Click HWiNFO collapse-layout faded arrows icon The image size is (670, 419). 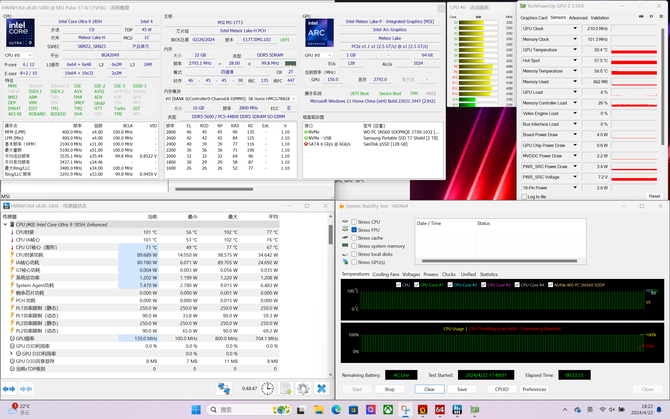pos(26,389)
